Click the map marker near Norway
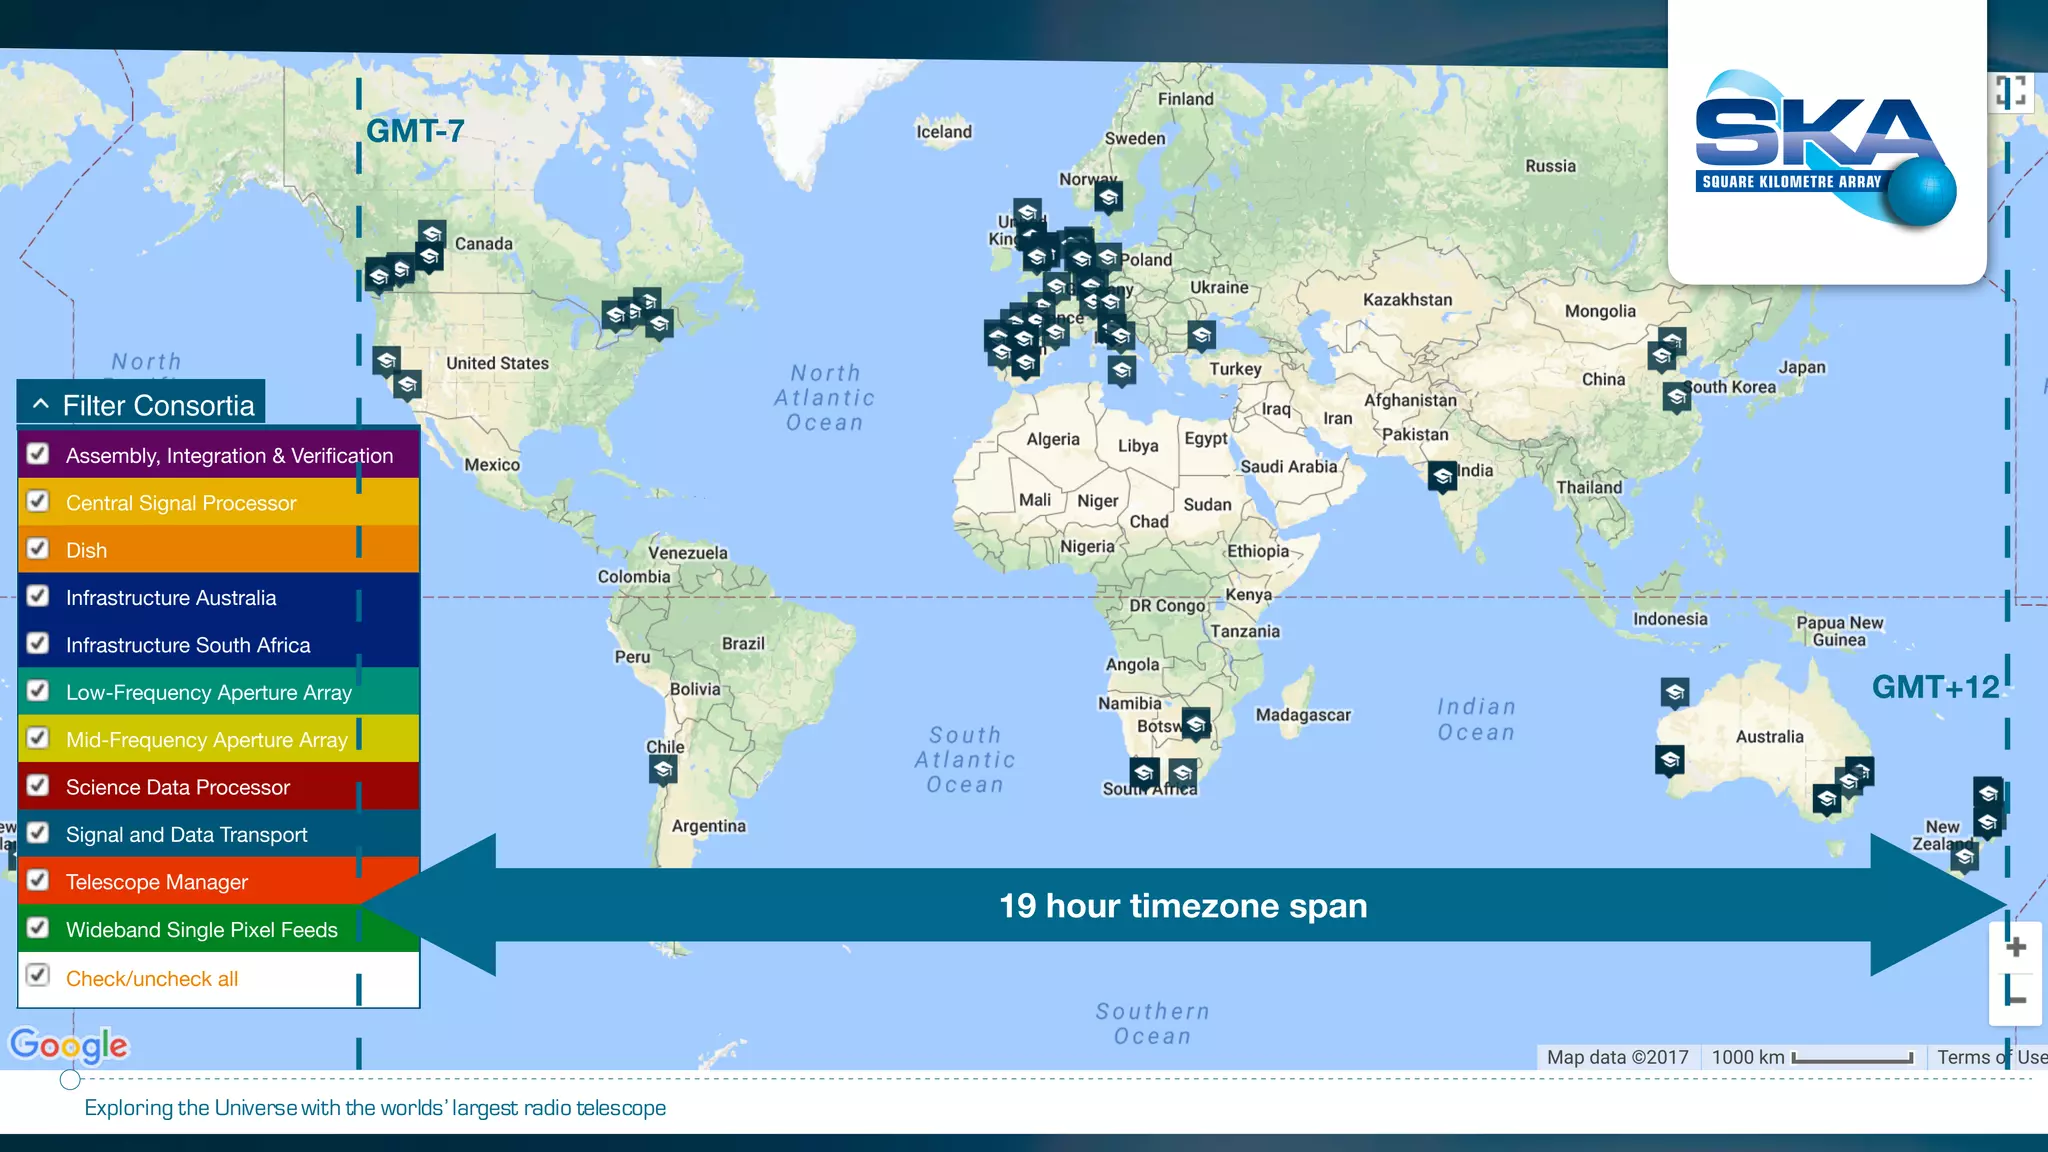Image resolution: width=2048 pixels, height=1152 pixels. pyautogui.click(x=1108, y=197)
